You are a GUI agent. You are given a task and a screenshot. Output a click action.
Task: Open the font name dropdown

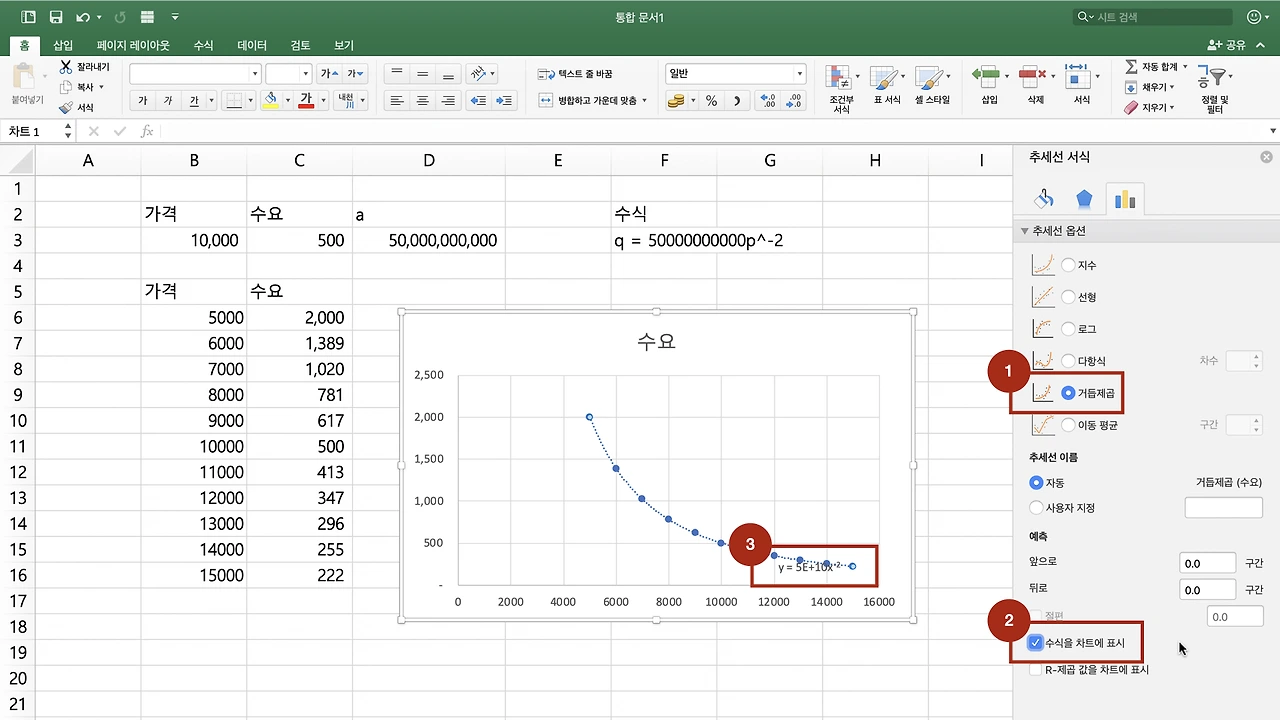pos(255,74)
